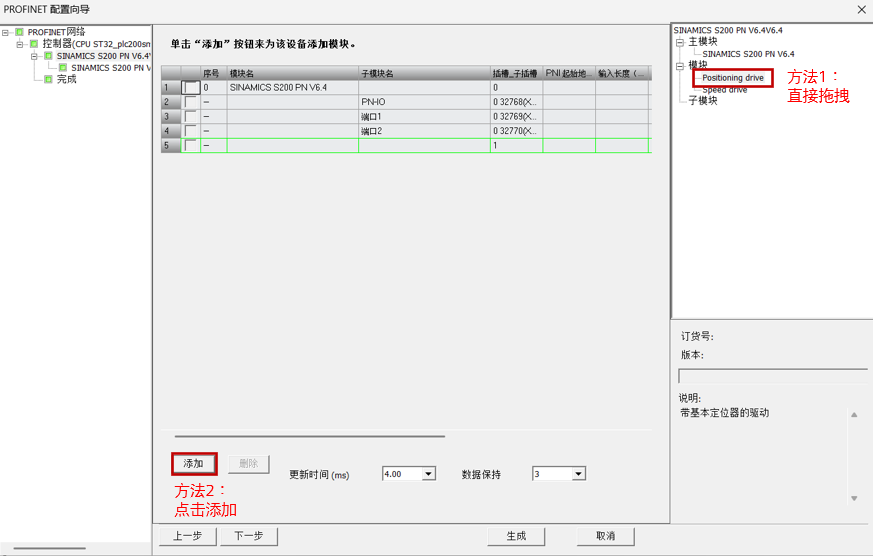The width and height of the screenshot is (875, 557).
Task: Select SINAMICS S200 PN V6.4 under 主模块
Action: pos(748,54)
